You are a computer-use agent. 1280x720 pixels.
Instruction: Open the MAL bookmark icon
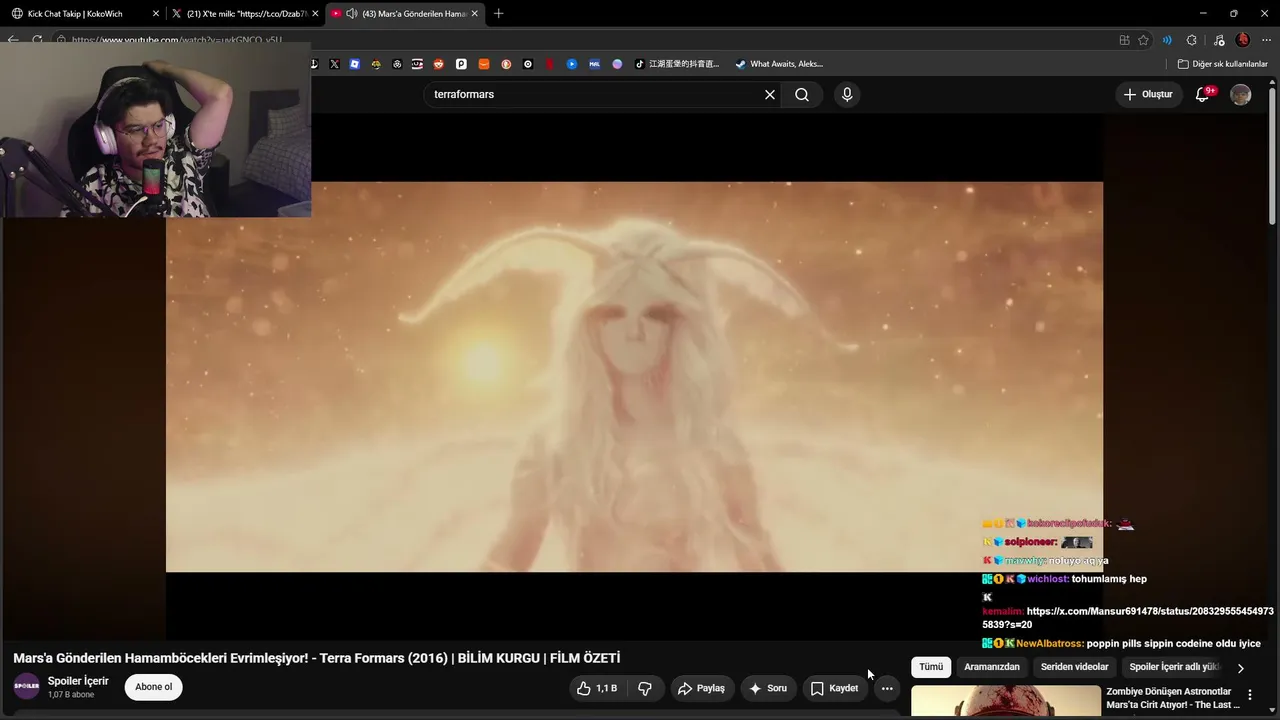pos(594,64)
